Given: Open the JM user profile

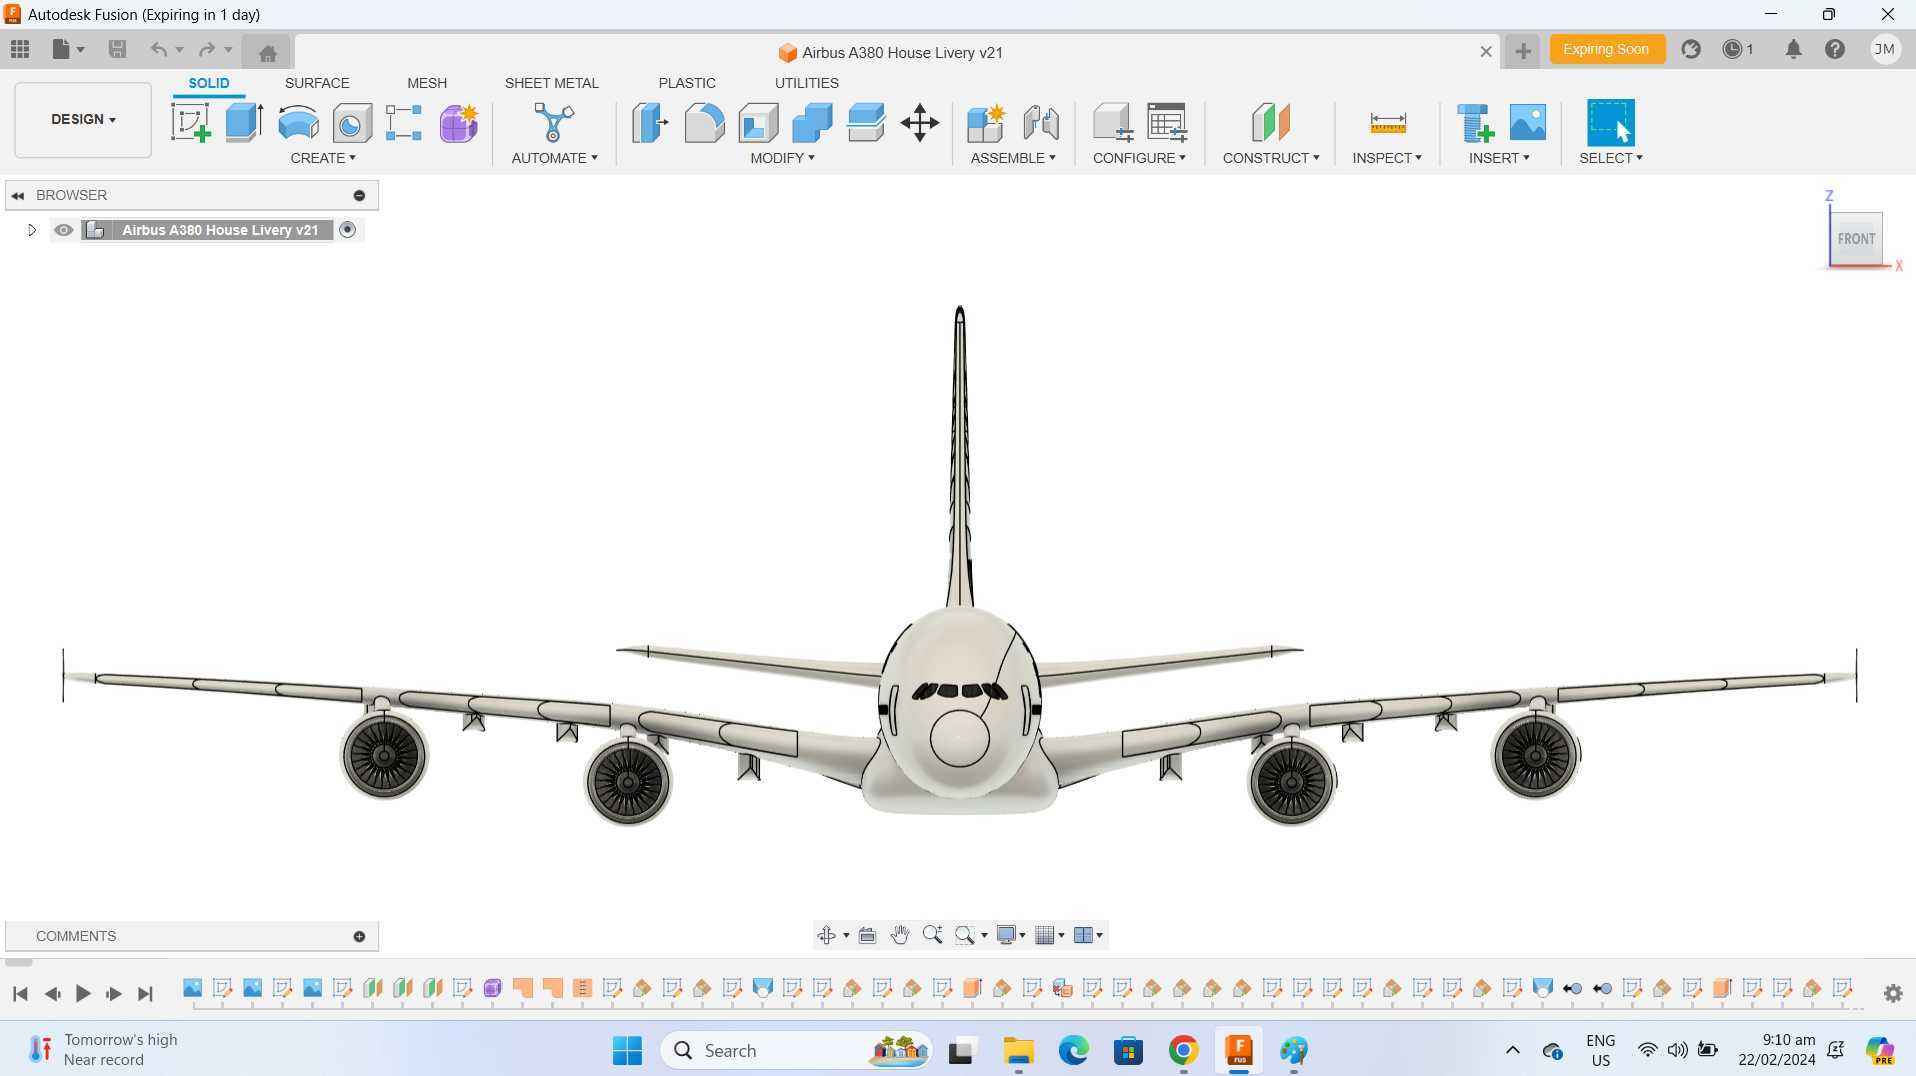Looking at the screenshot, I should tap(1885, 49).
